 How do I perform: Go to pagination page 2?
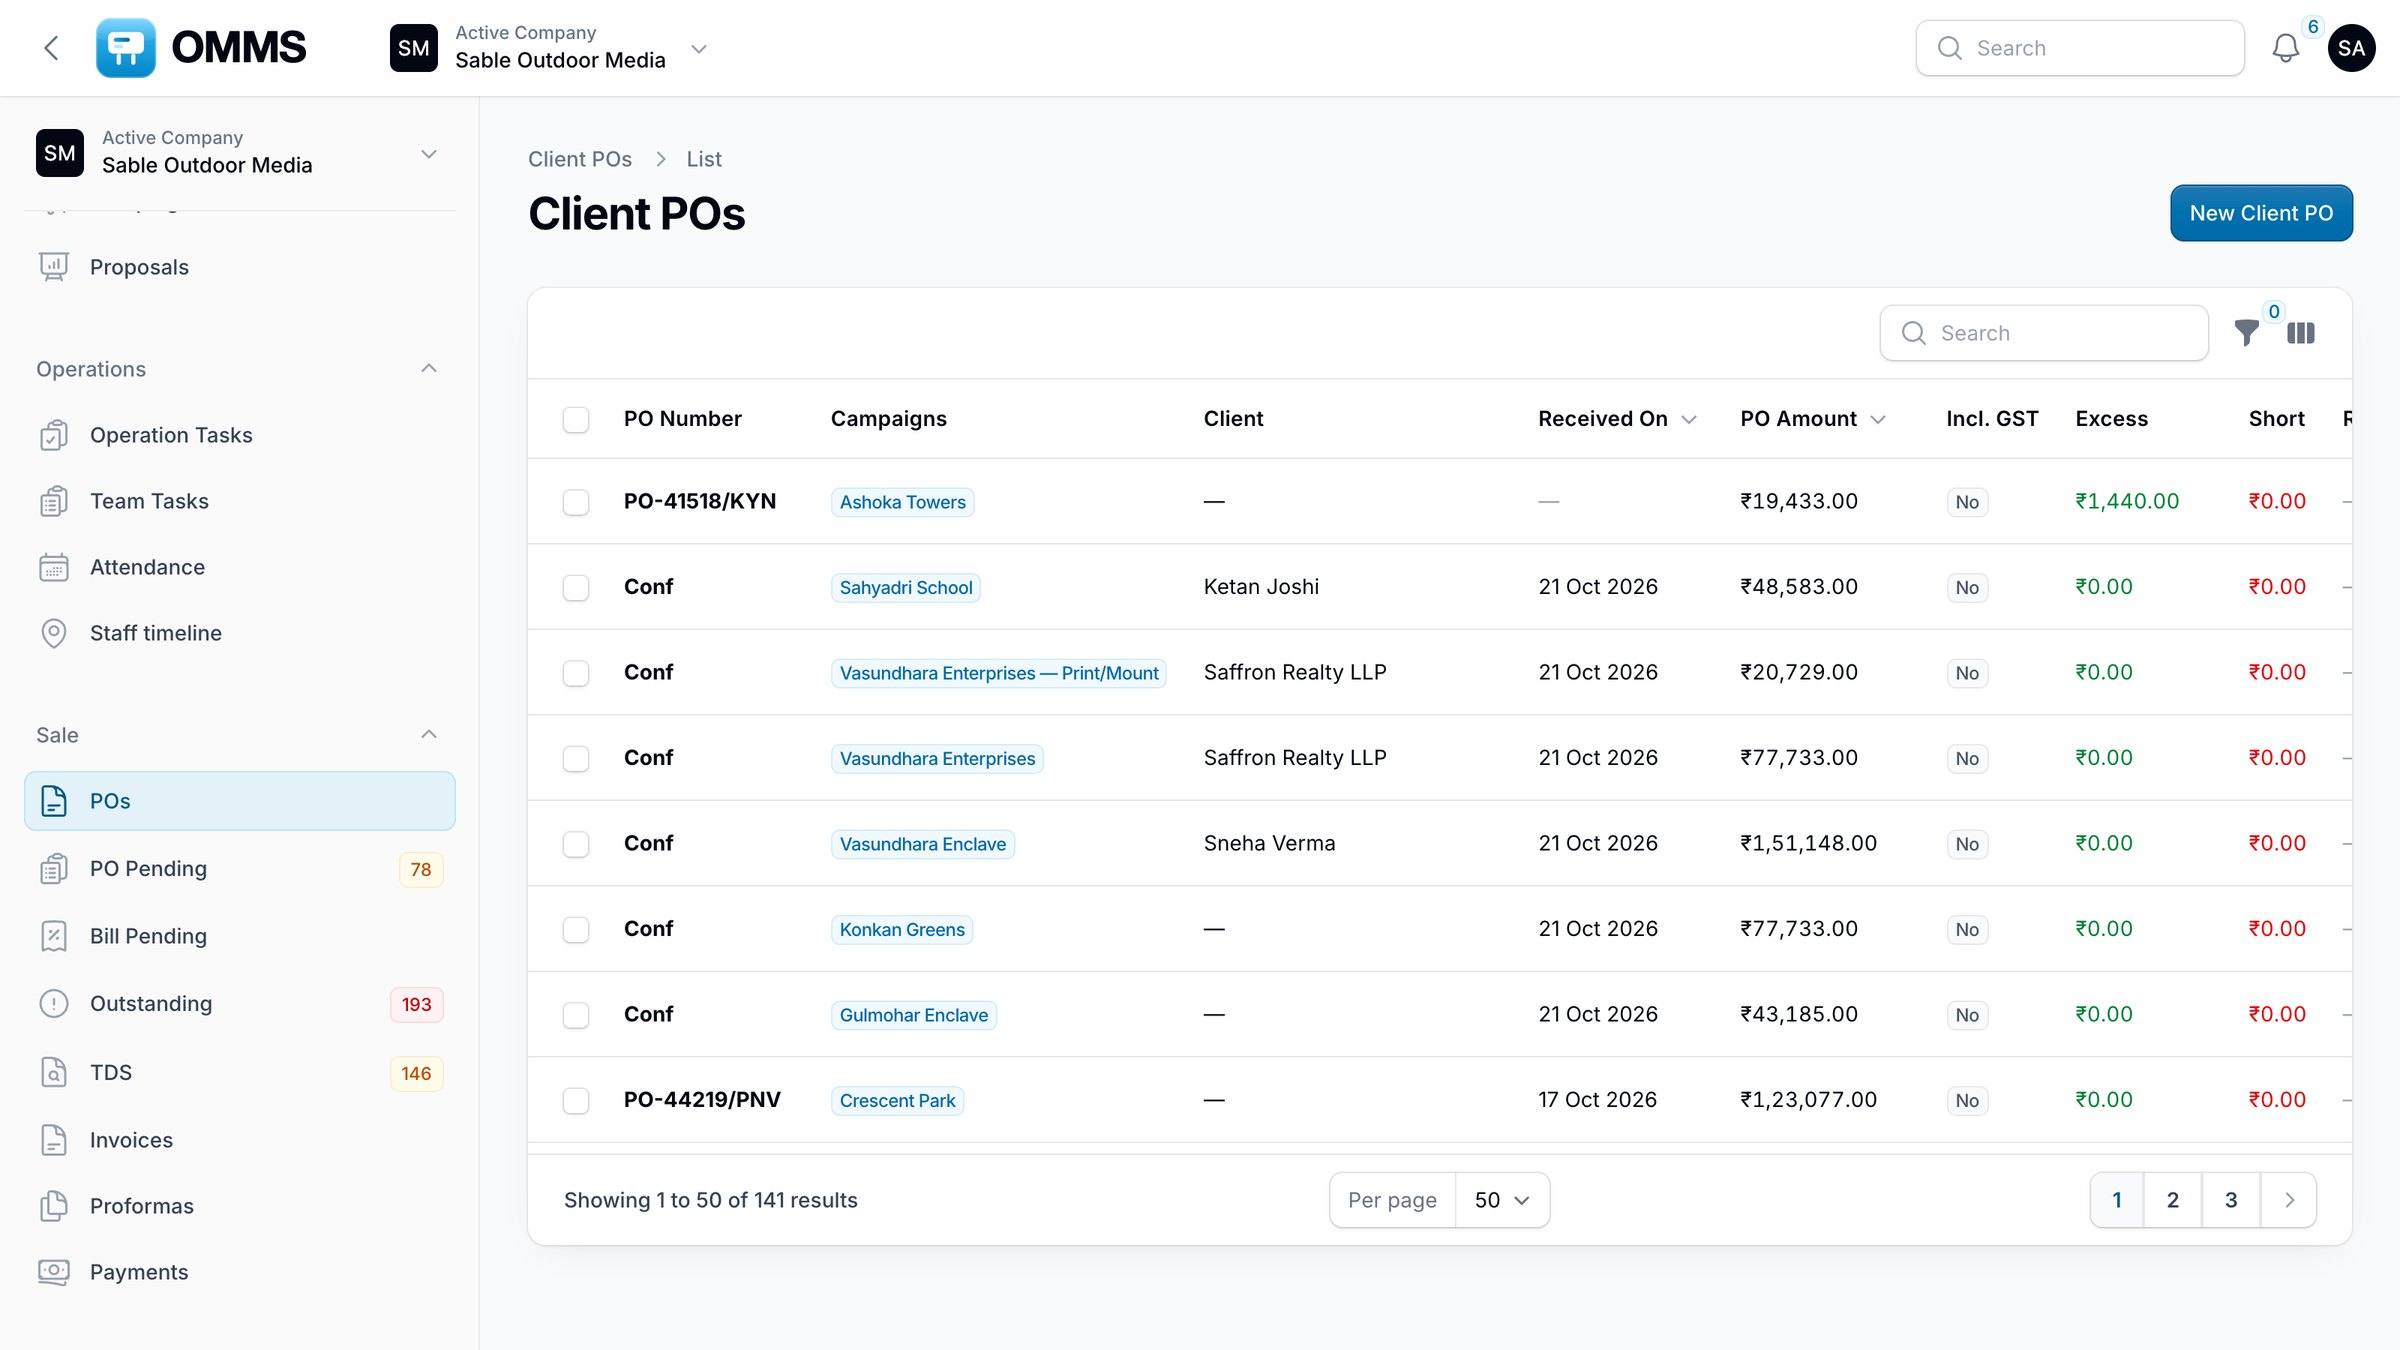click(2172, 1200)
